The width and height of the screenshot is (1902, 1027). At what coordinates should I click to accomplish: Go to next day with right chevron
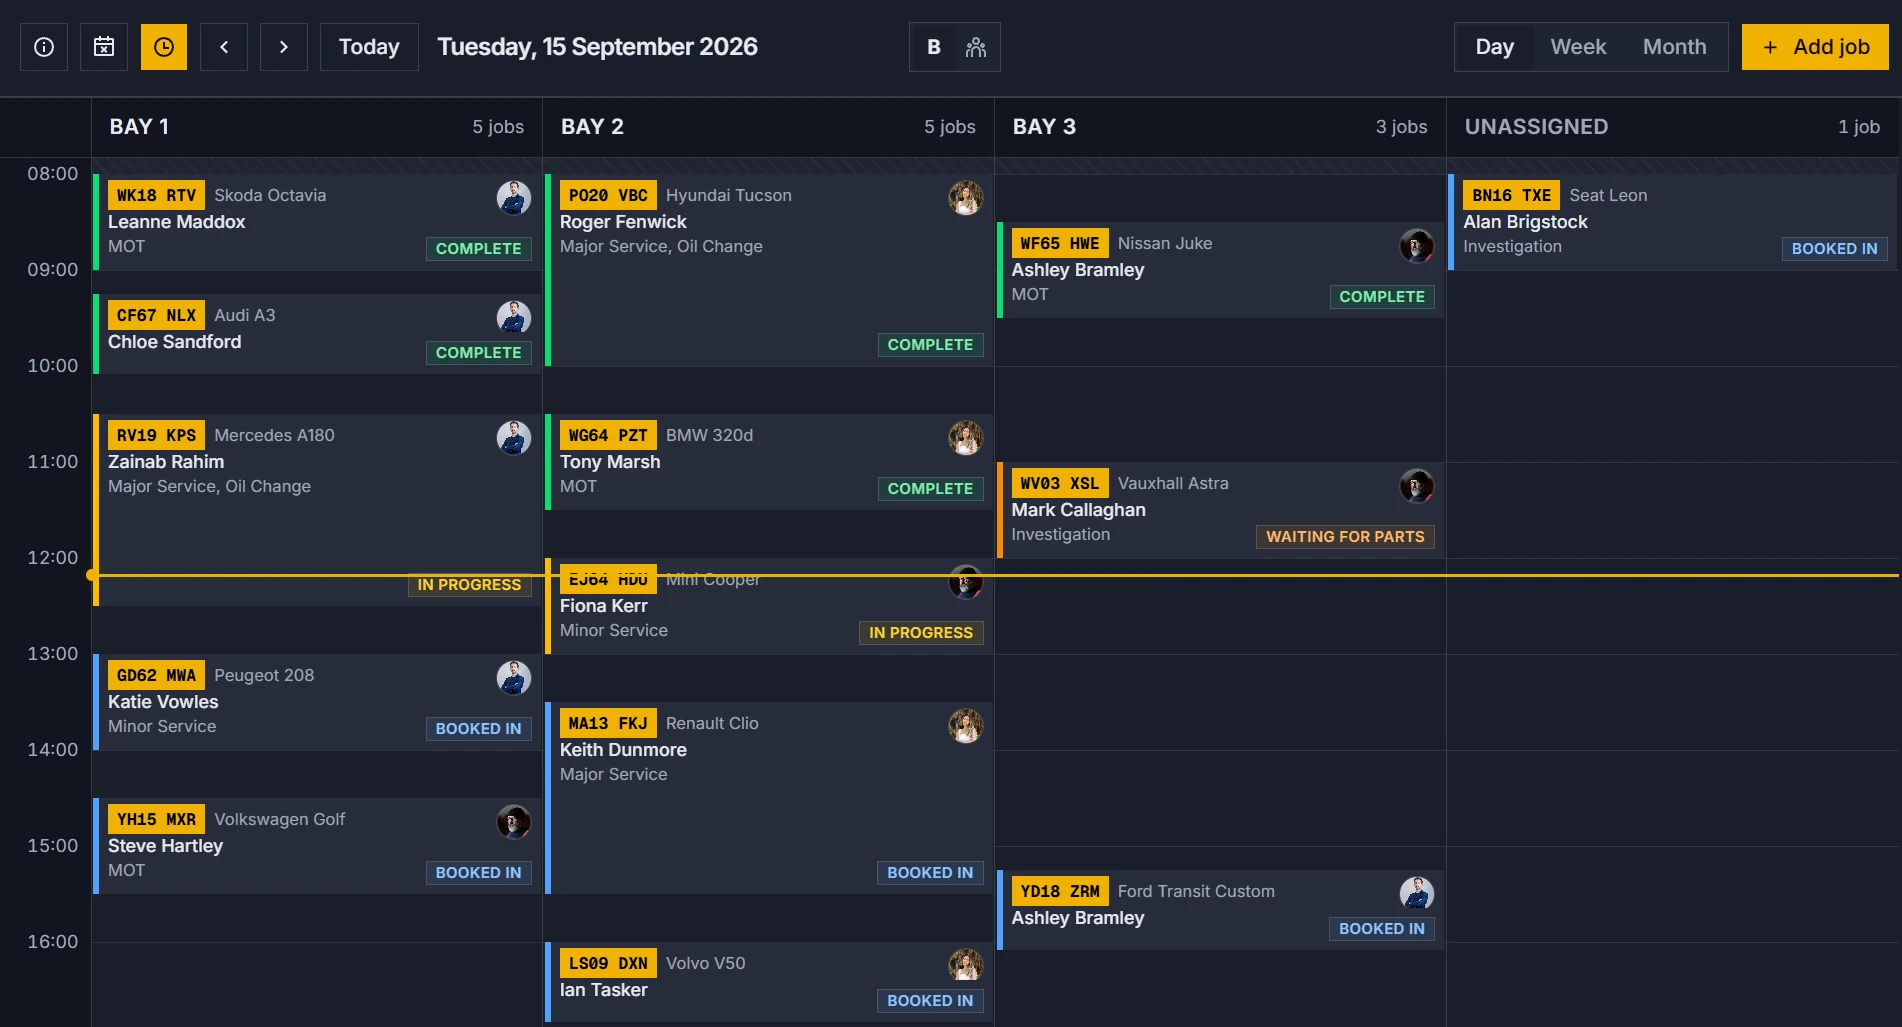click(x=284, y=47)
